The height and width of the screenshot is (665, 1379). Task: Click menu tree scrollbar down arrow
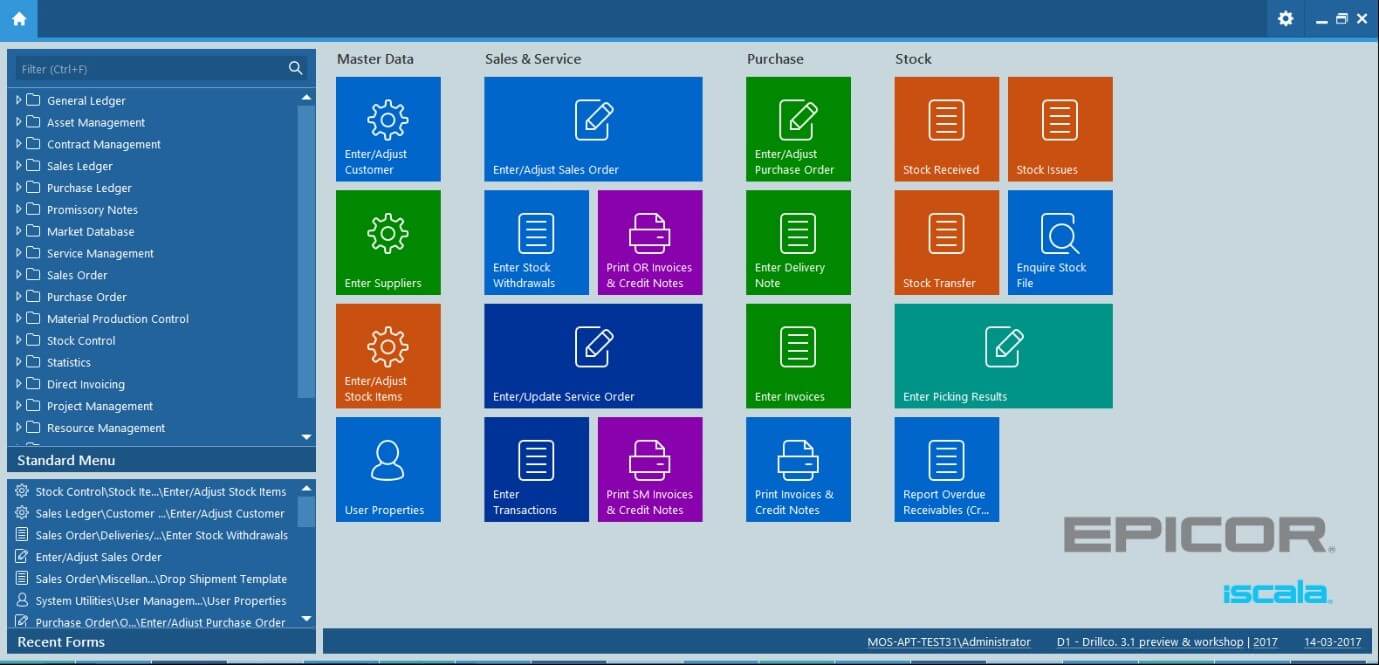(307, 437)
